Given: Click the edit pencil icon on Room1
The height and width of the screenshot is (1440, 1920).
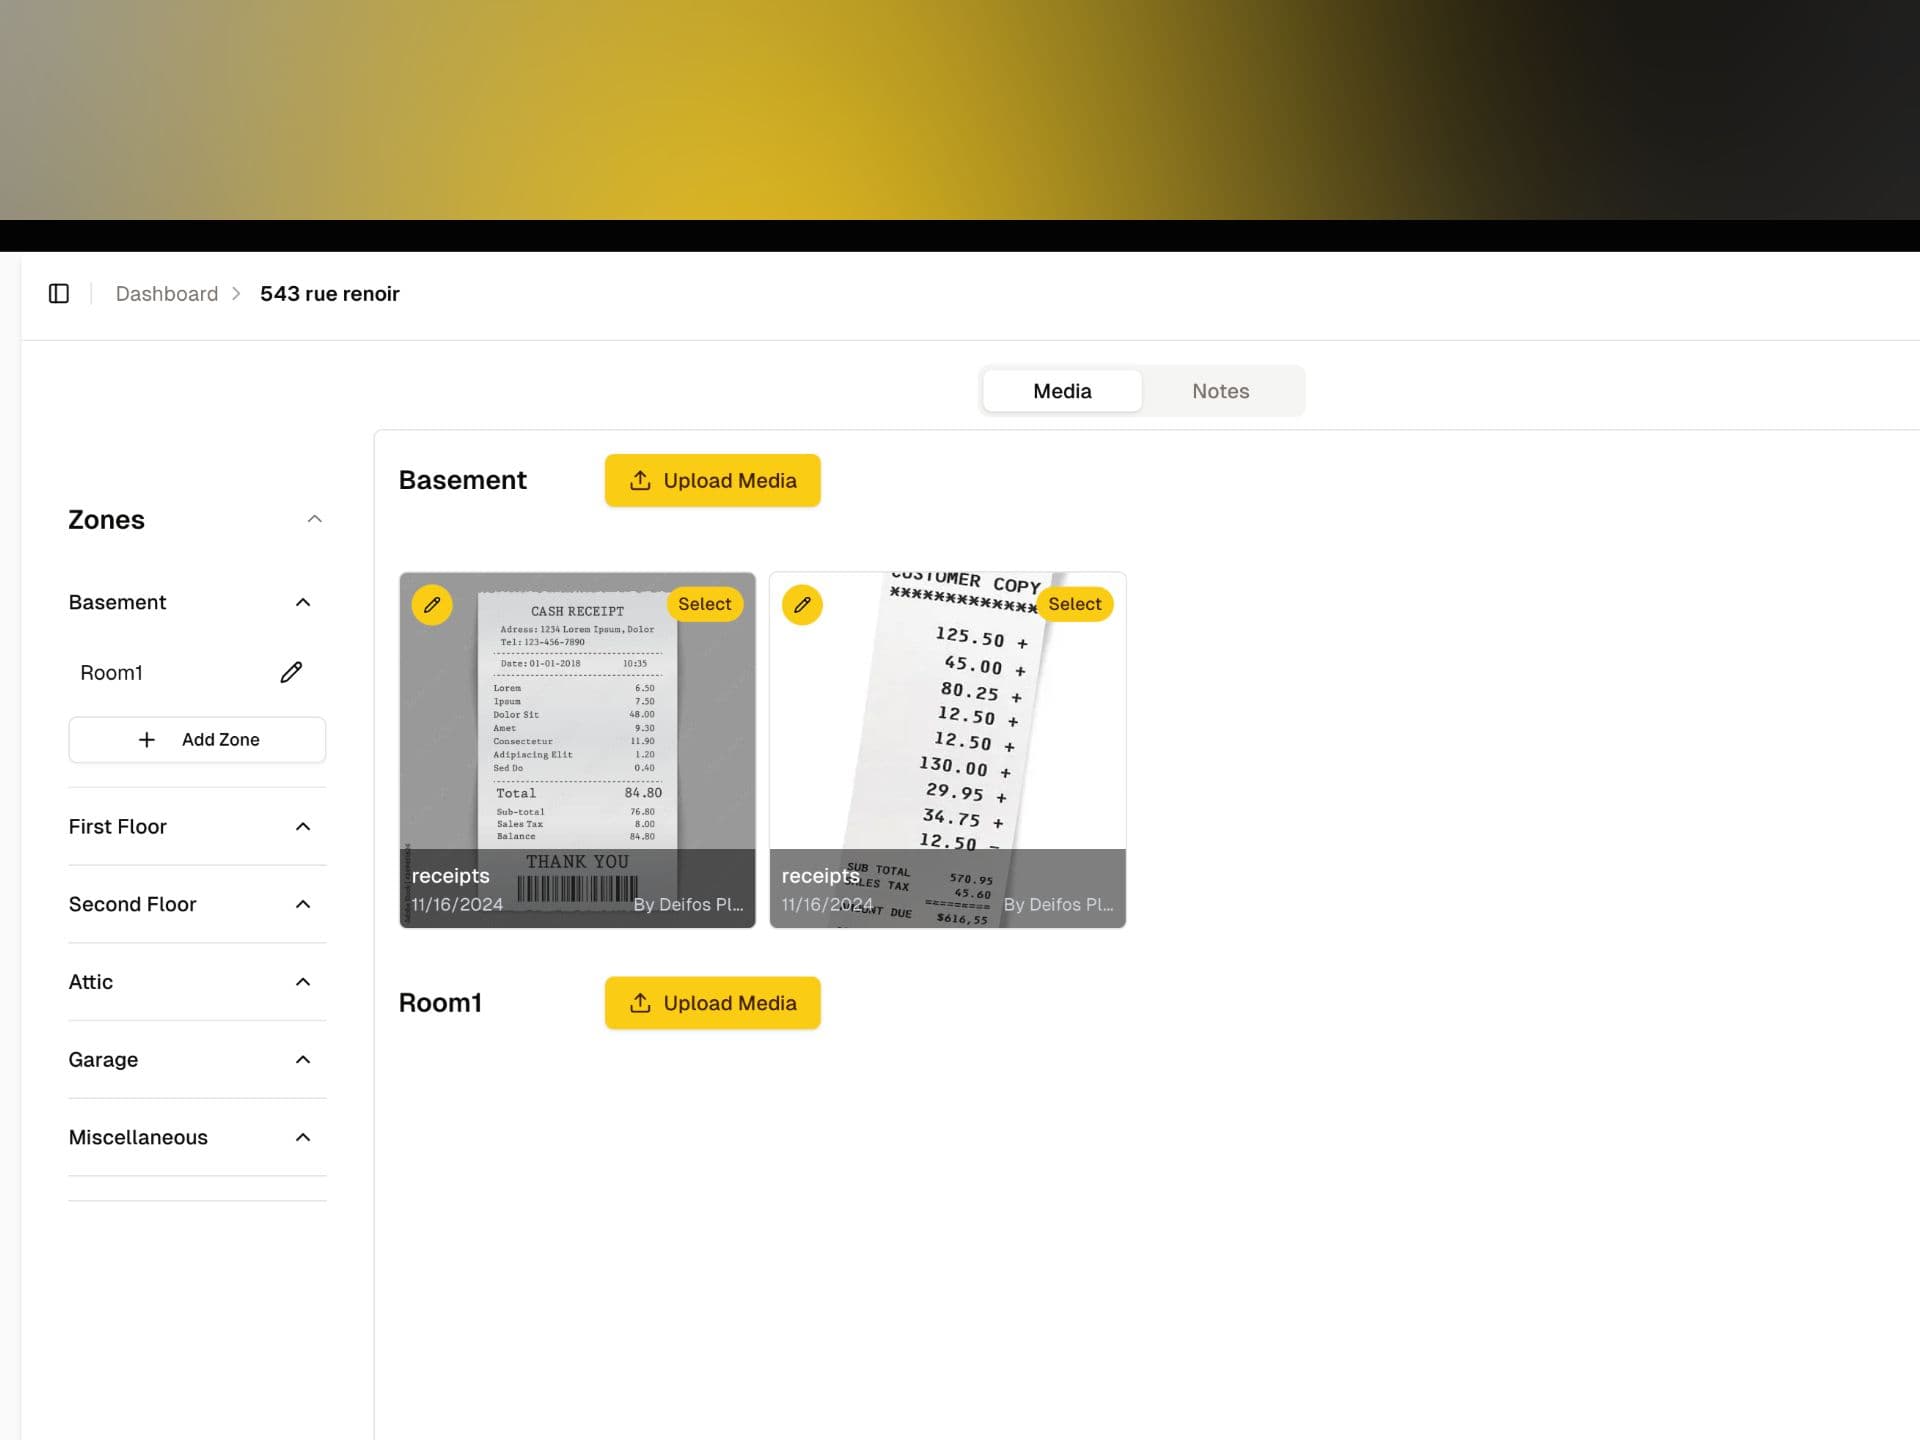Looking at the screenshot, I should click(x=293, y=672).
